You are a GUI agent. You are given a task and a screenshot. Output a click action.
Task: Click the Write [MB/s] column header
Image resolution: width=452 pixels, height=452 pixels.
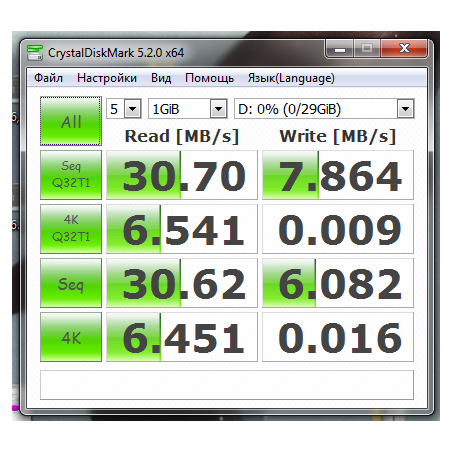(x=338, y=136)
